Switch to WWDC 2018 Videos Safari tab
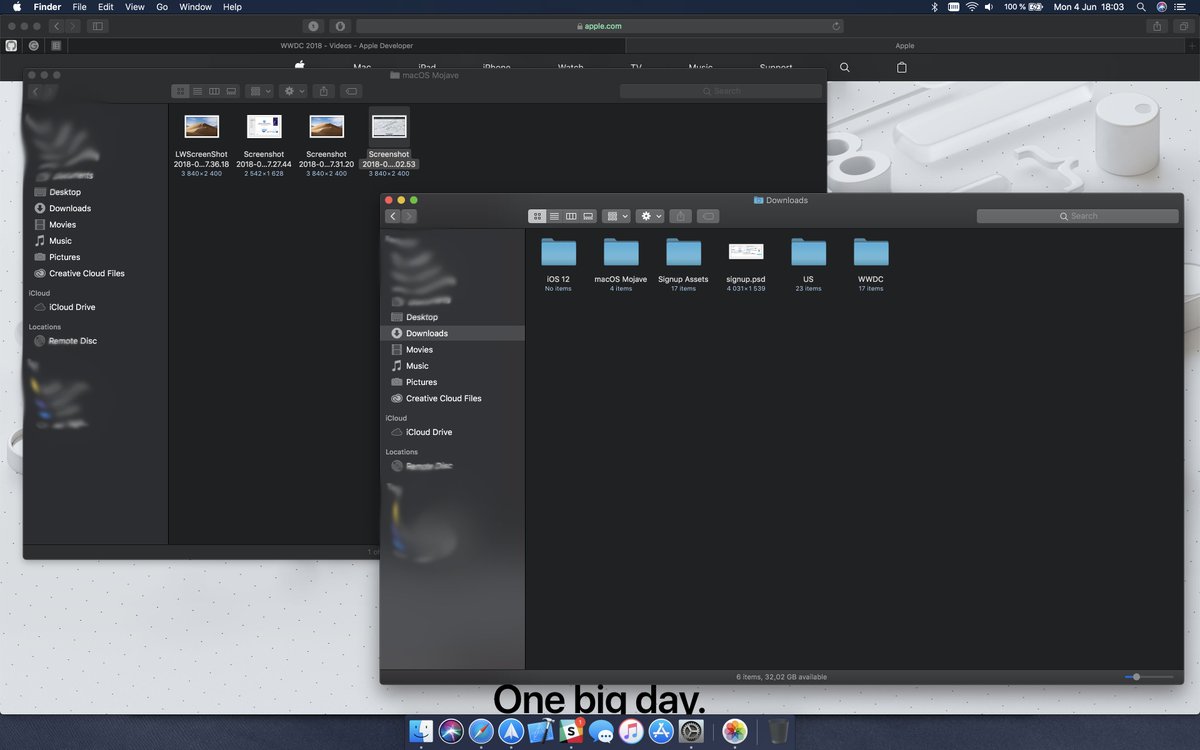The height and width of the screenshot is (750, 1200). (x=347, y=45)
